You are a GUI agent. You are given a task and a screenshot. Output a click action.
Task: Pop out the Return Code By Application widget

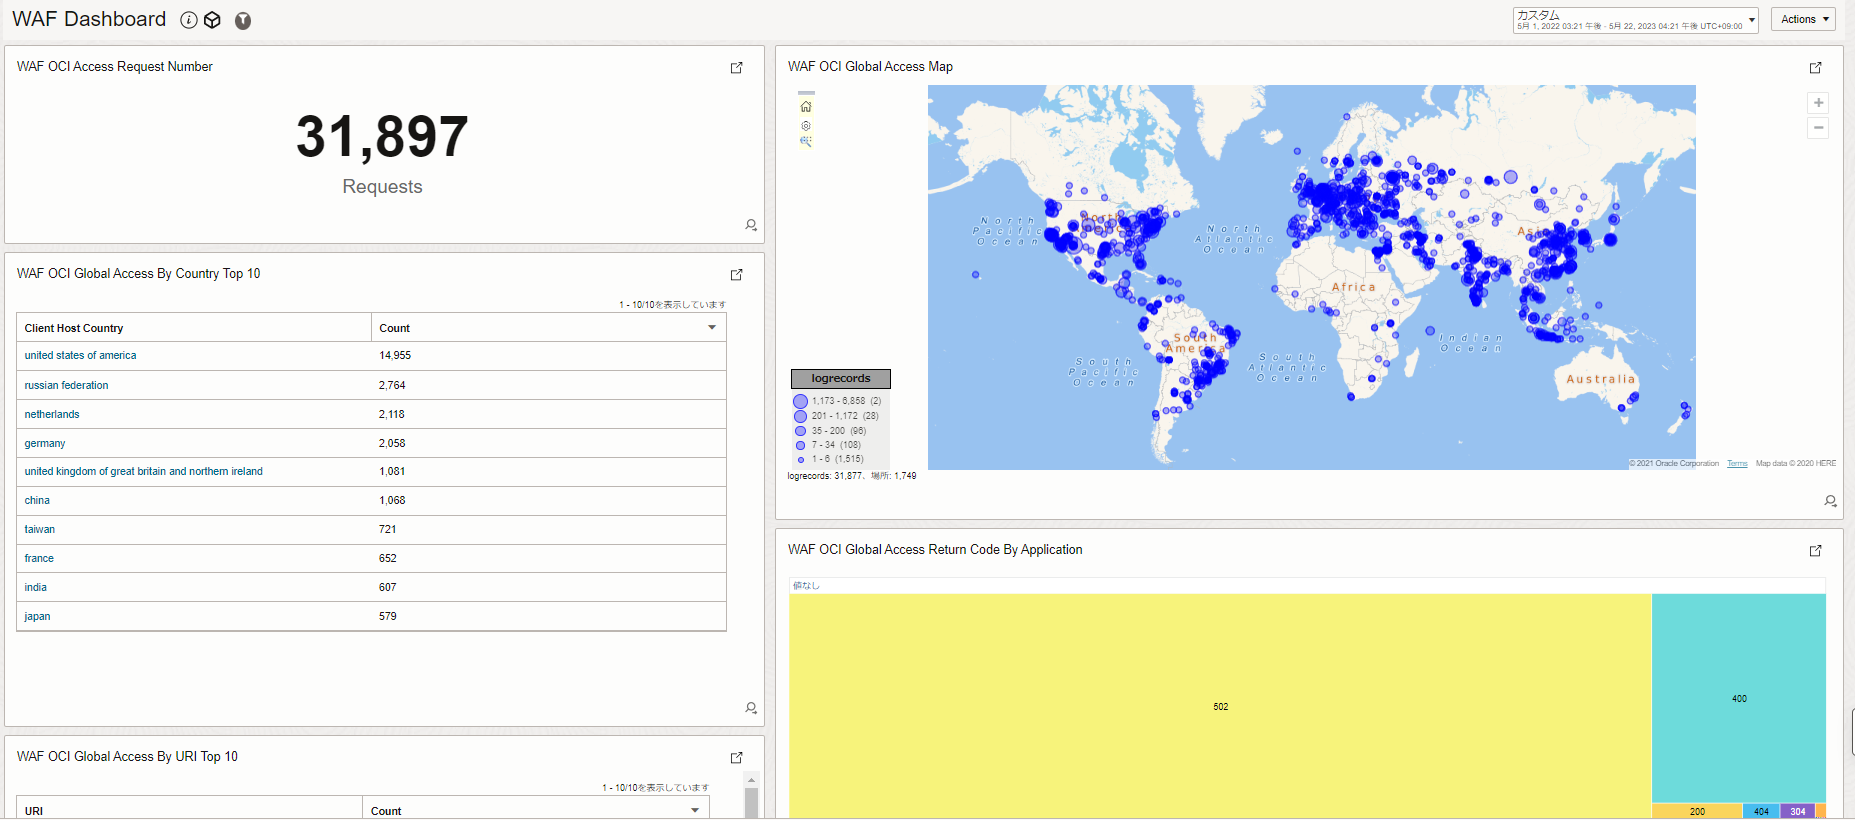pyautogui.click(x=1815, y=551)
